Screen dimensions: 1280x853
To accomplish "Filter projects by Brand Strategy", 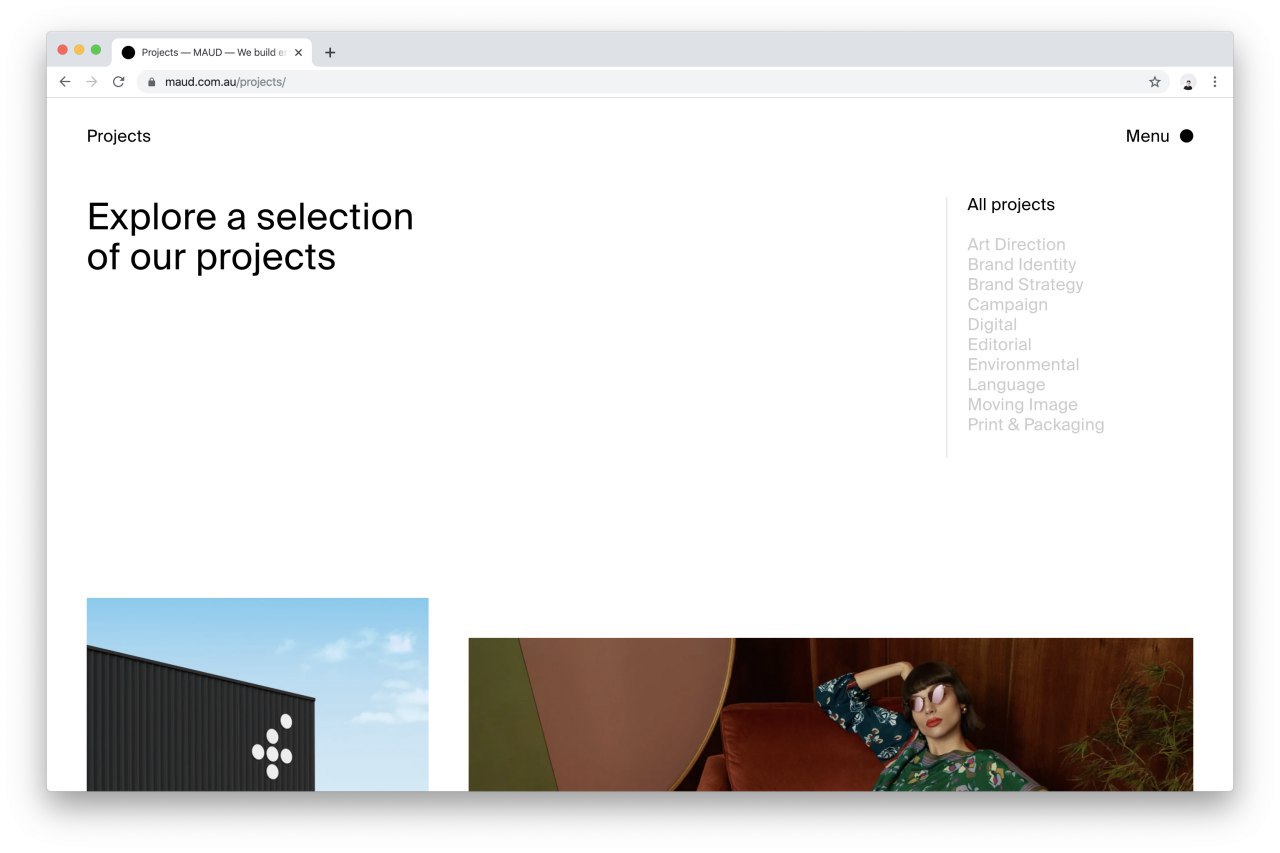I will [1025, 284].
